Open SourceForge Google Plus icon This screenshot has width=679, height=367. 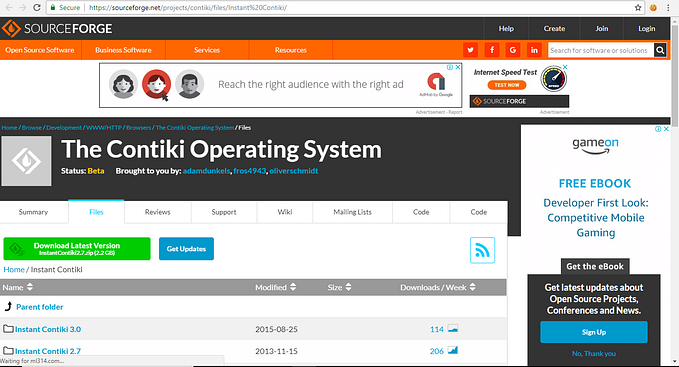pyautogui.click(x=513, y=50)
